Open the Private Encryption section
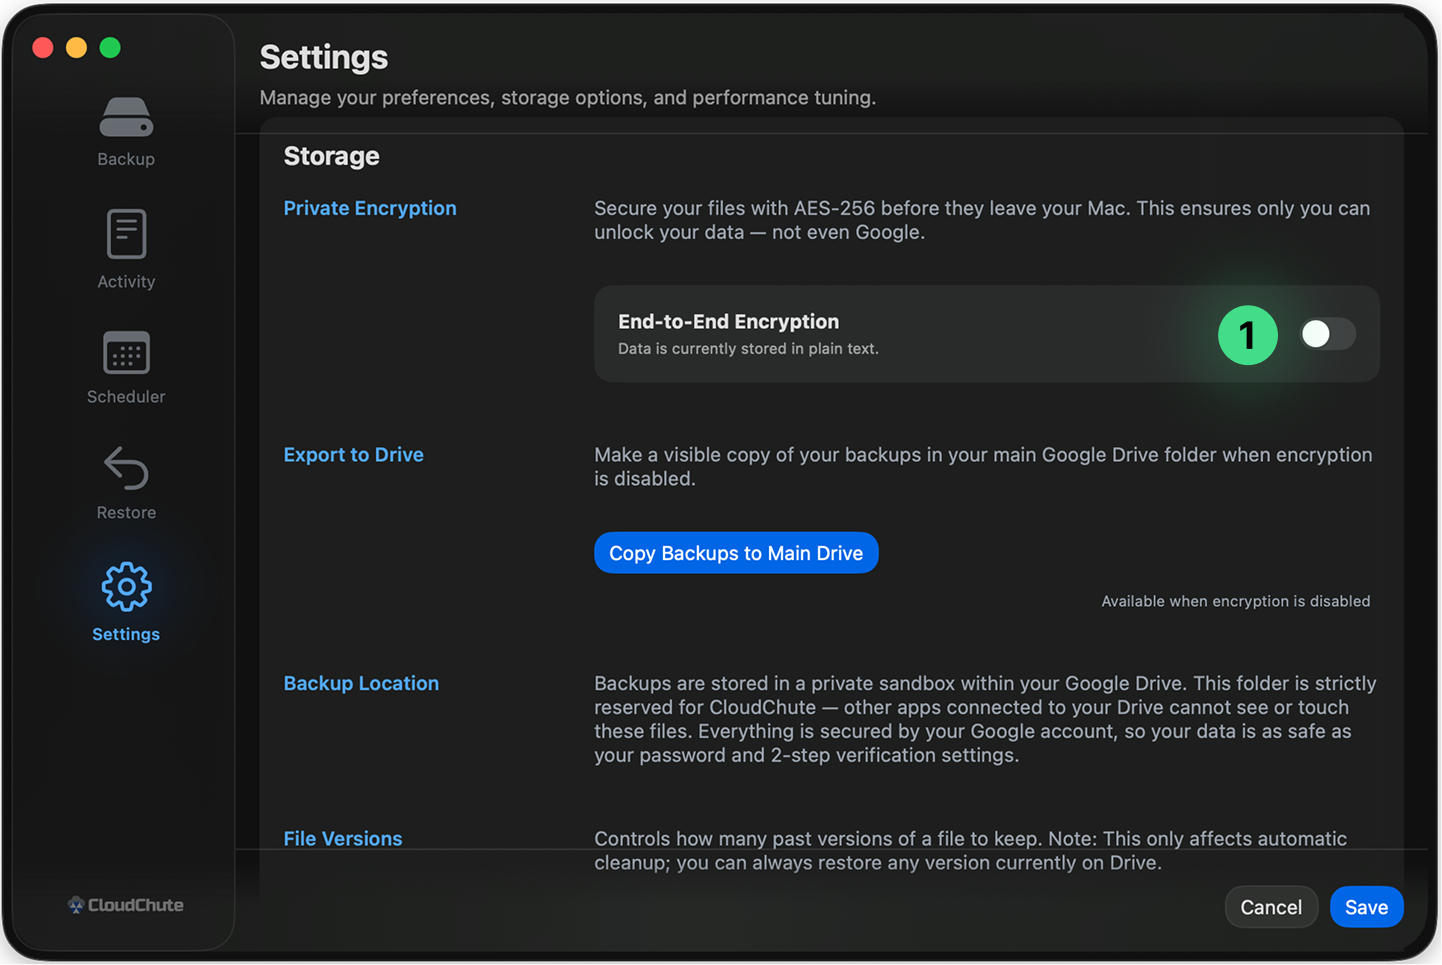This screenshot has height=965, width=1442. [x=369, y=208]
